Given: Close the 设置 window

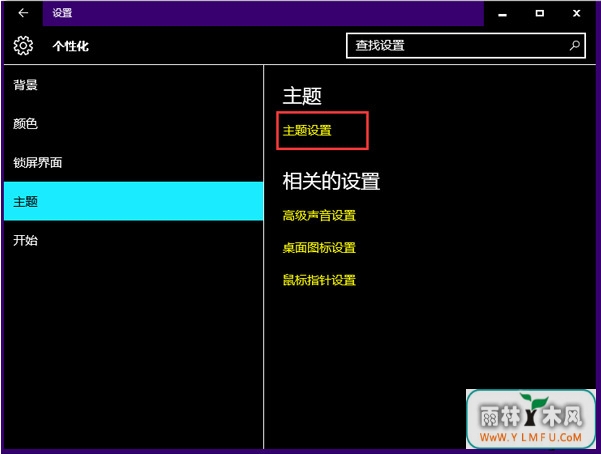Looking at the screenshot, I should 576,13.
